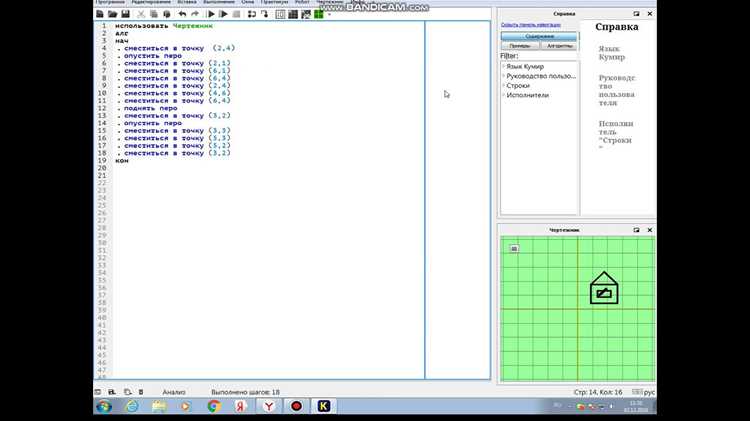750x421 pixels.
Task: Open the Выполнение menu
Action: pyautogui.click(x=219, y=2)
